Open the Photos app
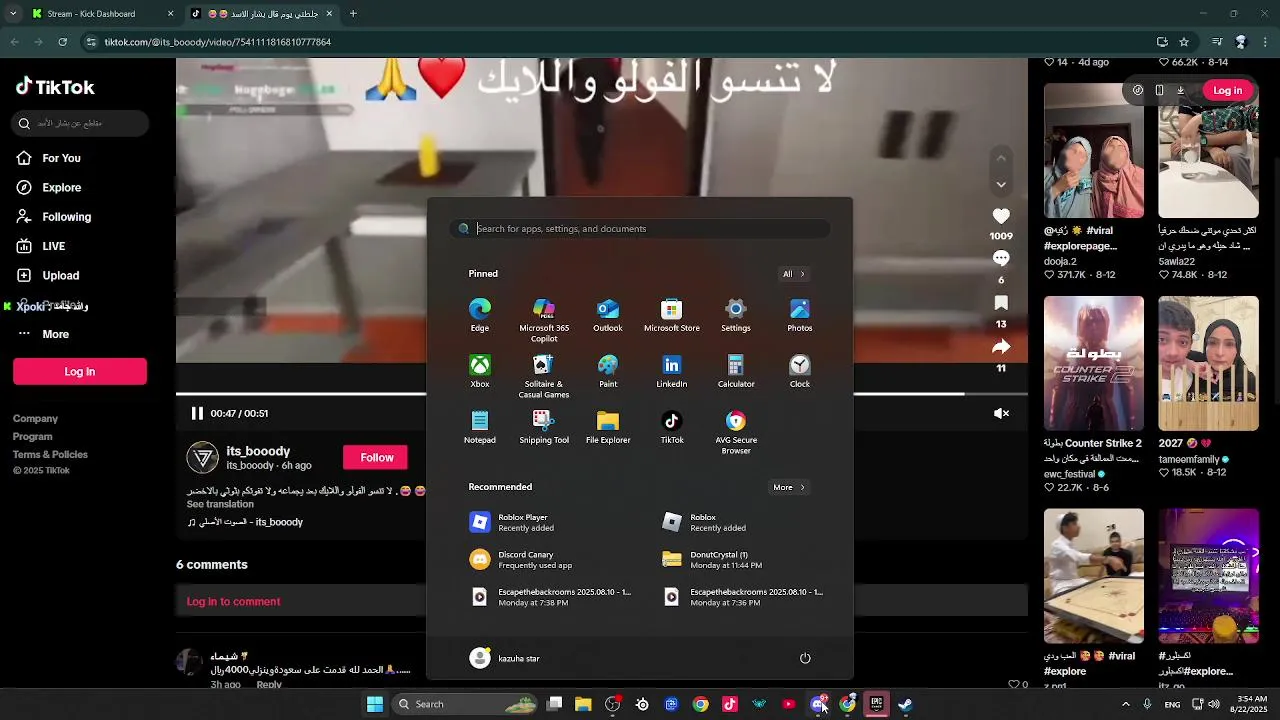1280x720 pixels. click(800, 315)
